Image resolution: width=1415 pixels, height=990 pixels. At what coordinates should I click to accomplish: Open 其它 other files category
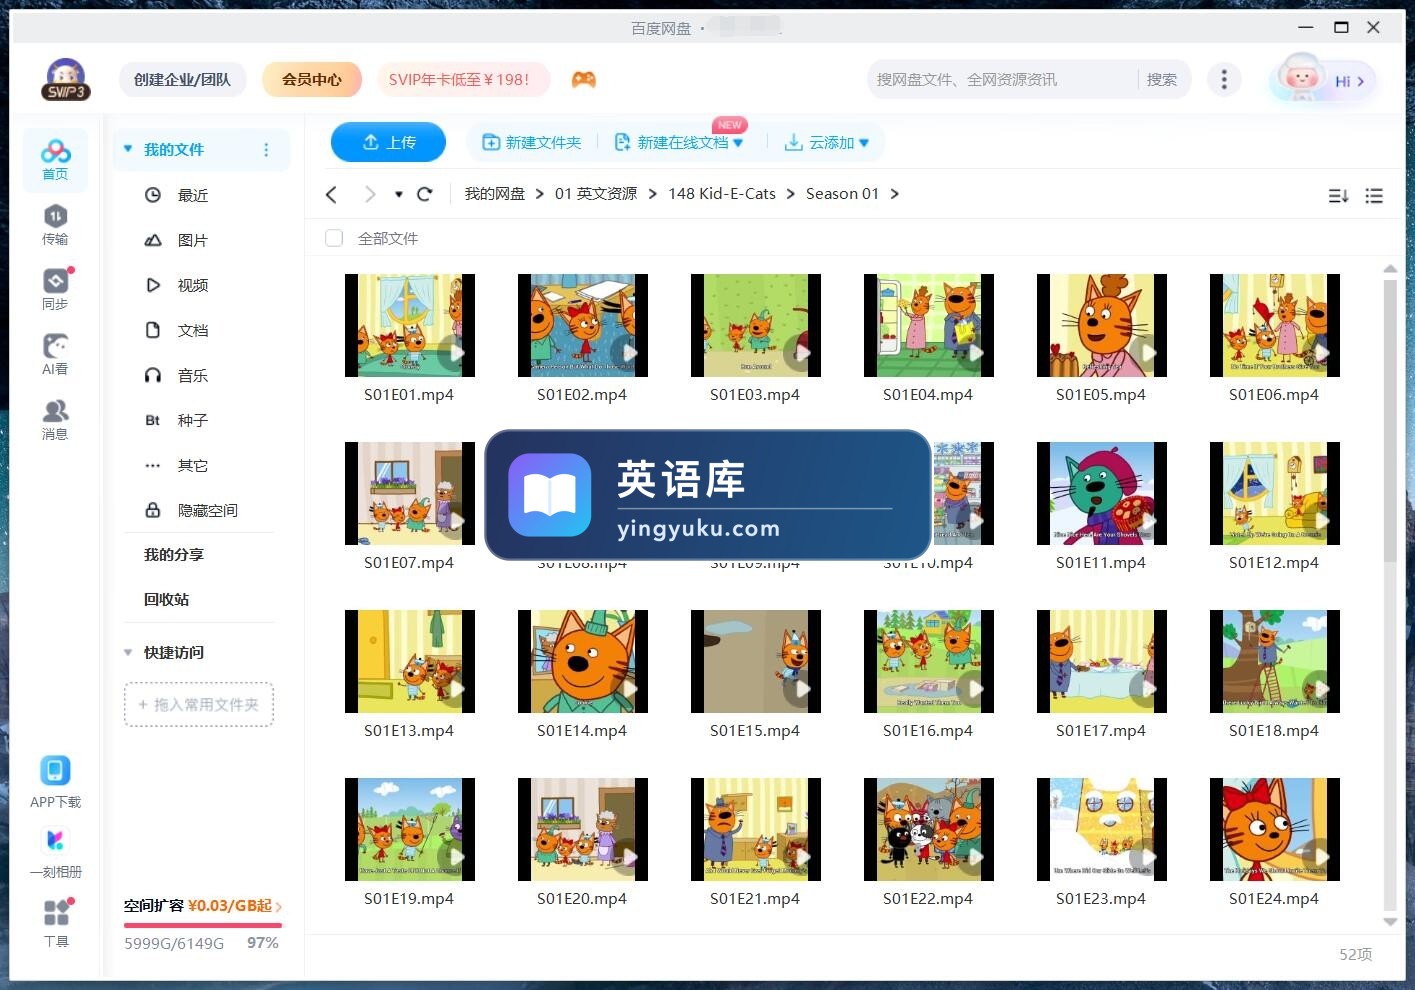click(192, 465)
